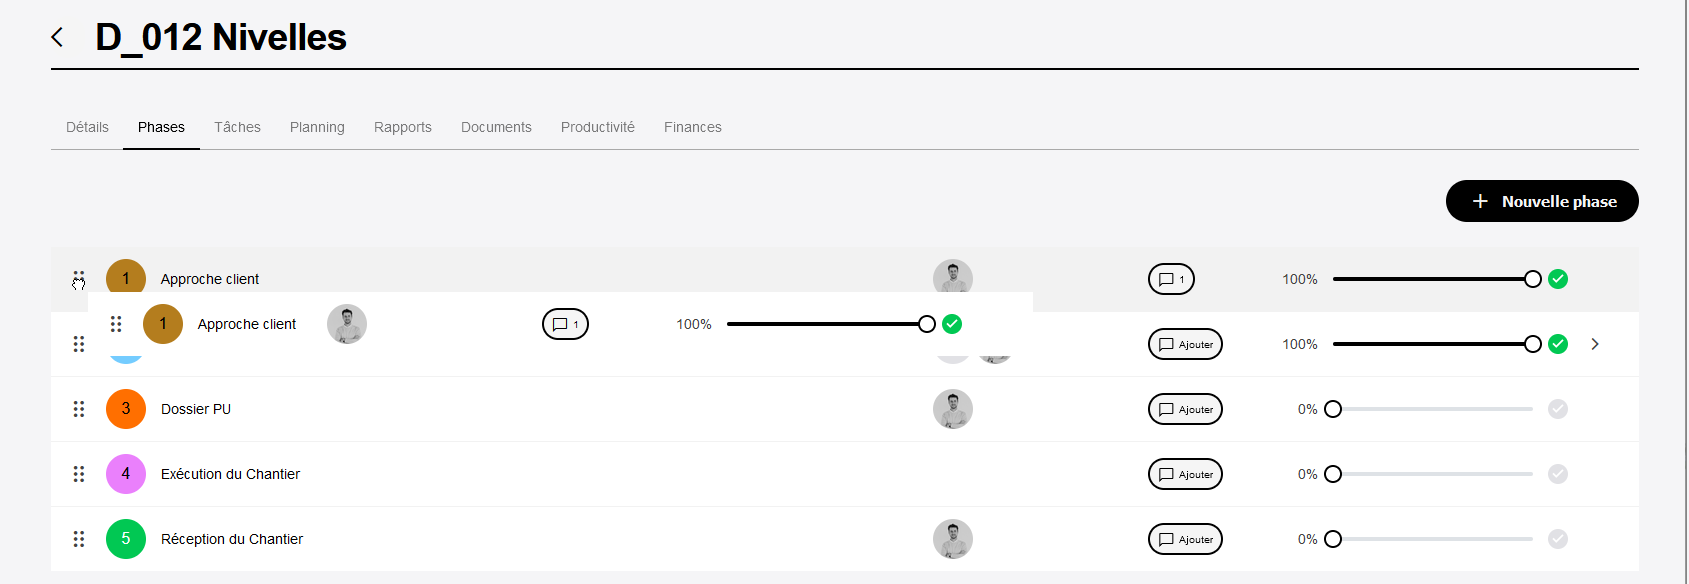Add a comment to Dossier PU with Ajouter

point(1185,409)
